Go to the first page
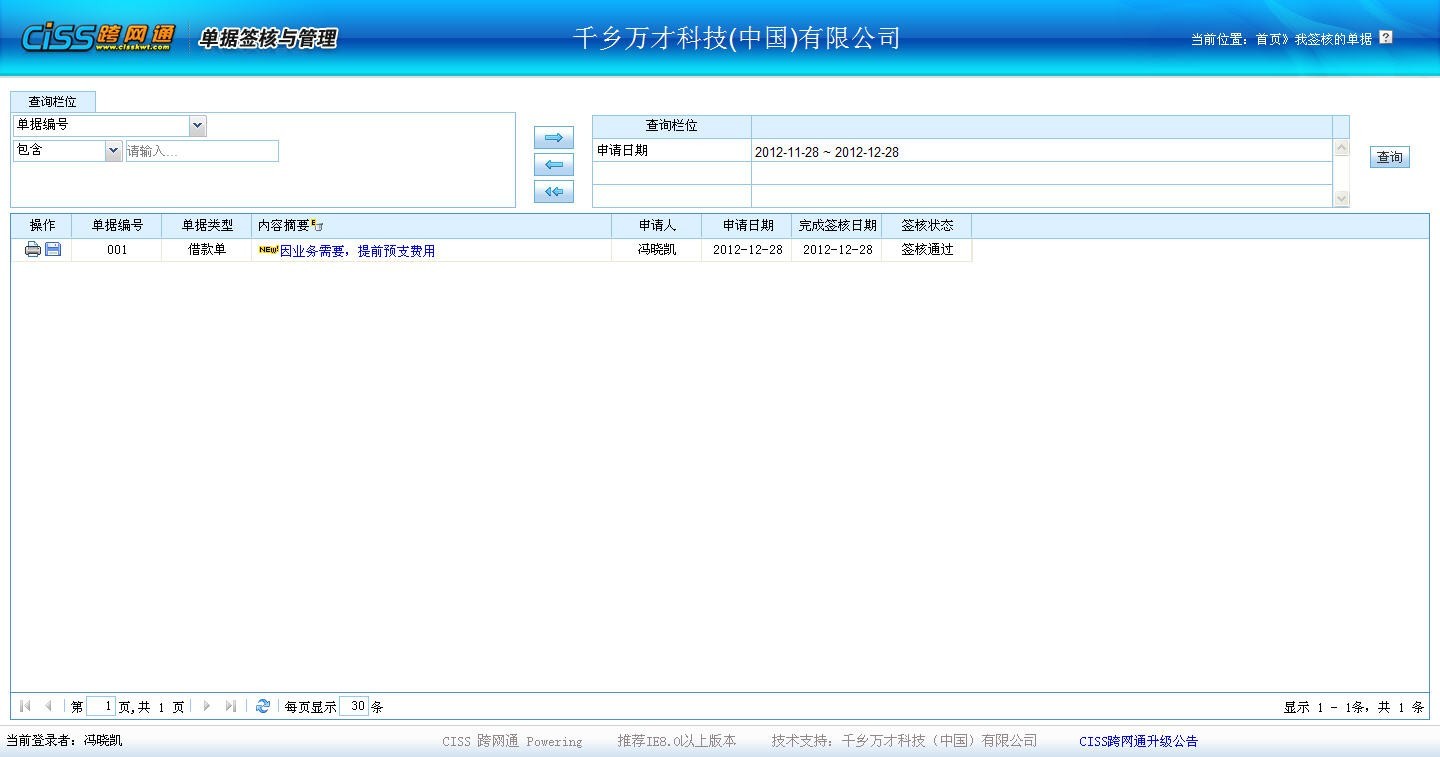 (x=25, y=706)
